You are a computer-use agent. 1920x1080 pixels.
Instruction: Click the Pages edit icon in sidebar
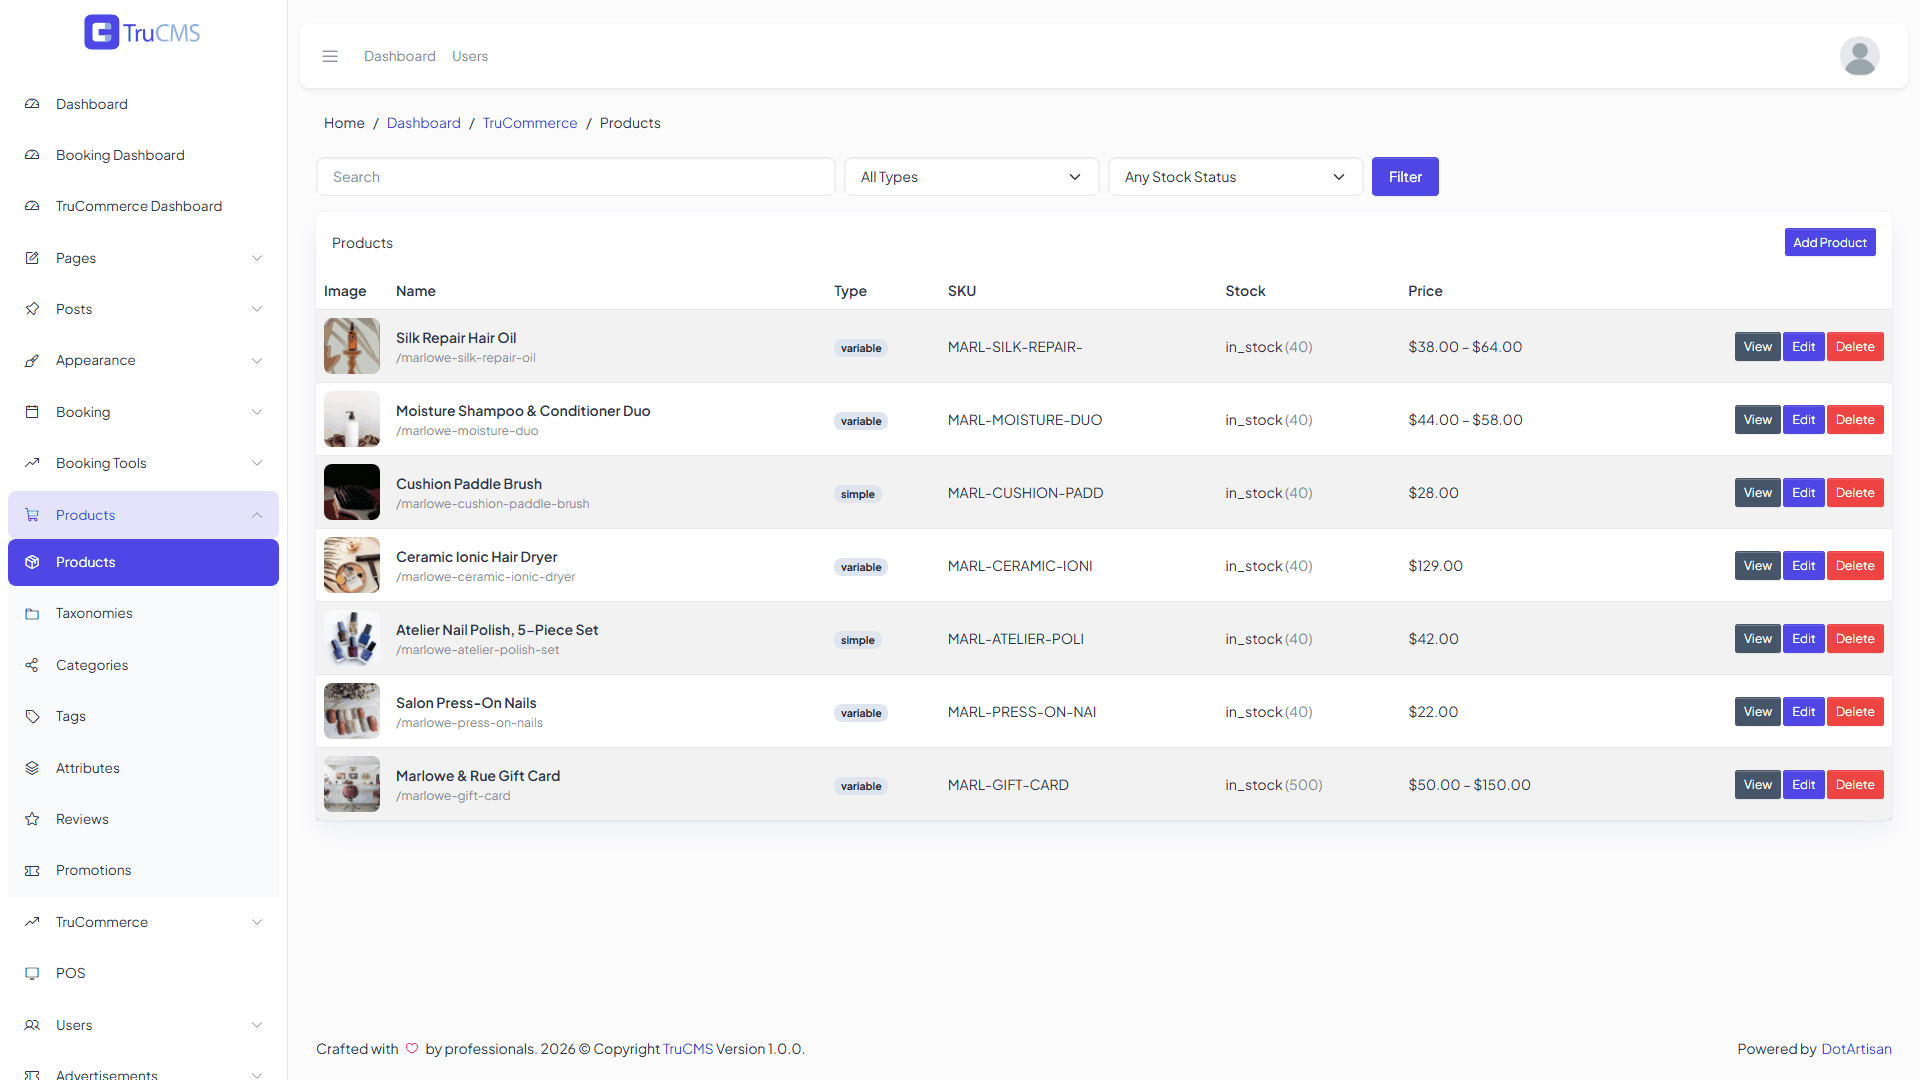pyautogui.click(x=32, y=258)
